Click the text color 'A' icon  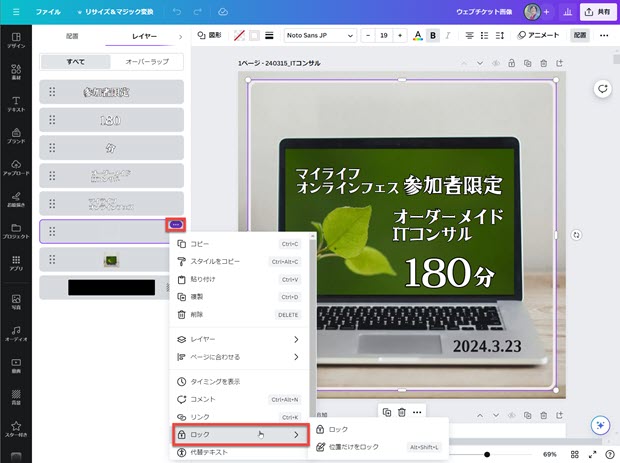pos(416,35)
